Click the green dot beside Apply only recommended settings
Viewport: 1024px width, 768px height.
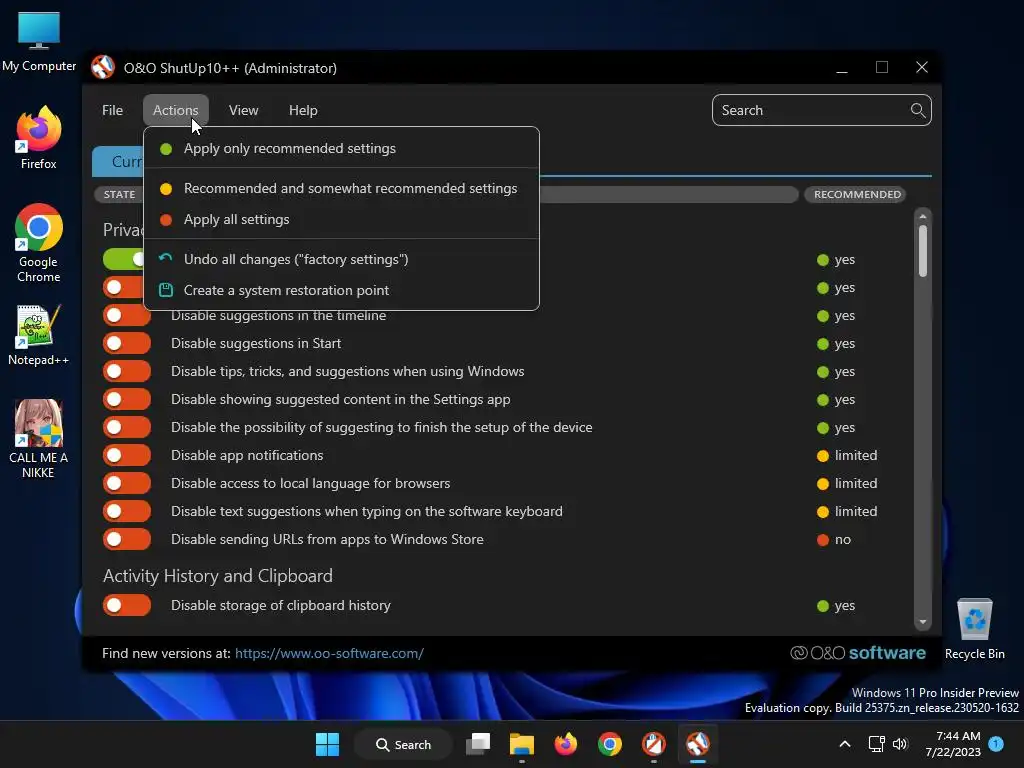(x=166, y=149)
